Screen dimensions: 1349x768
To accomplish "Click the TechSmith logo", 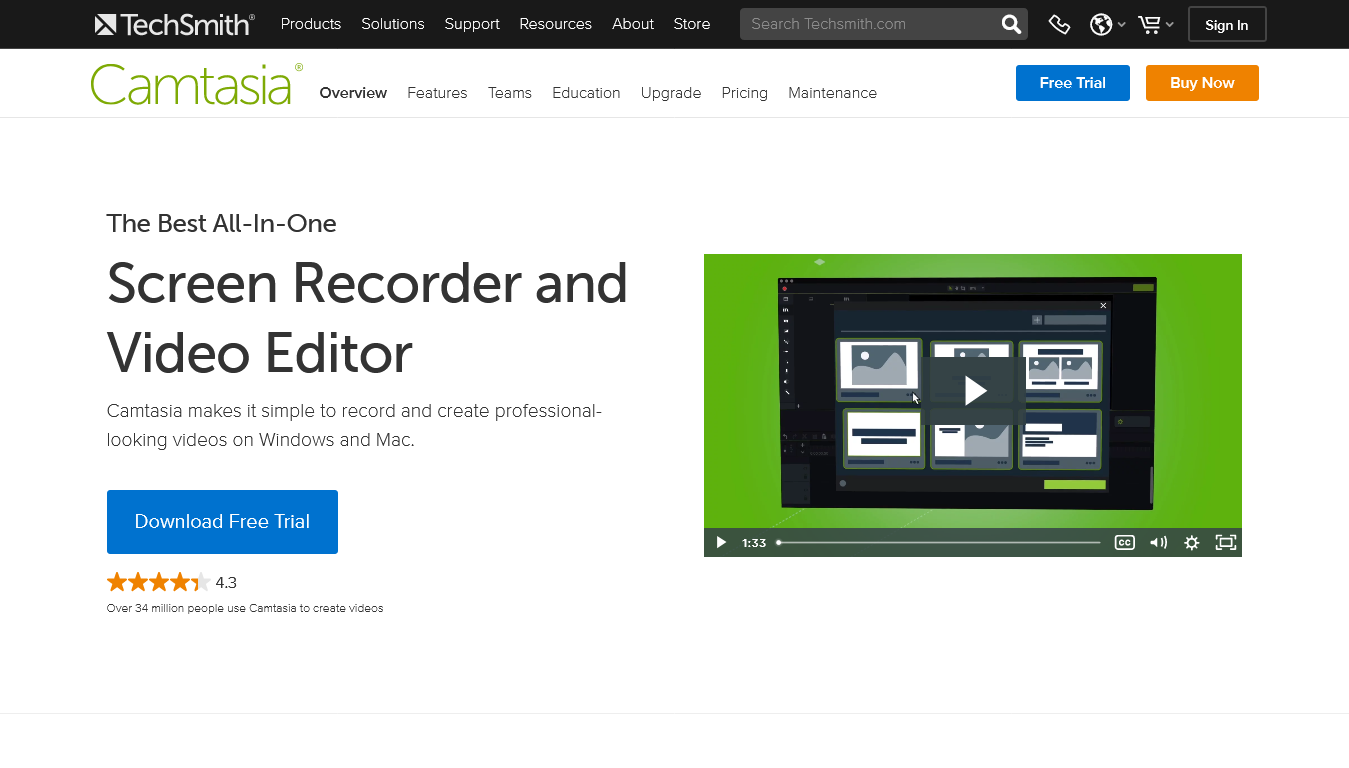I will [174, 24].
